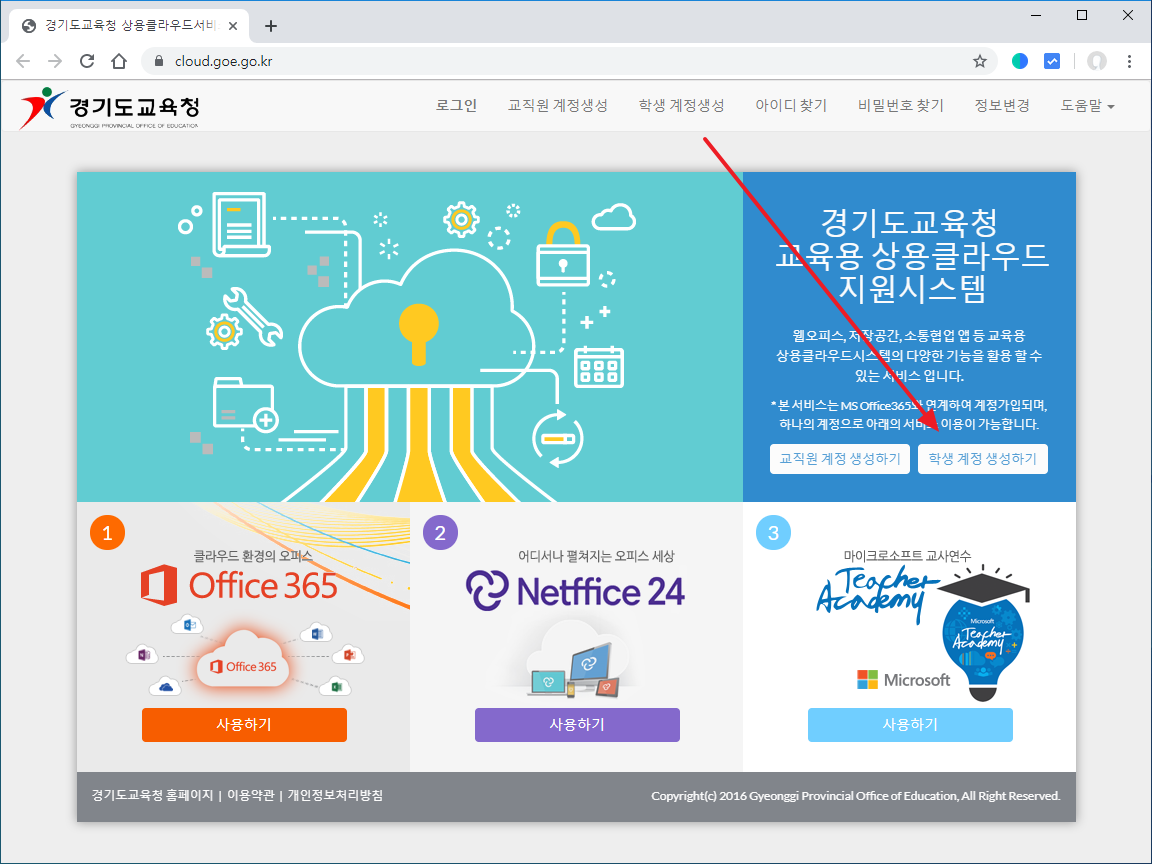This screenshot has width=1152, height=864.
Task: Bookmark this page with the star icon
Action: 979,61
